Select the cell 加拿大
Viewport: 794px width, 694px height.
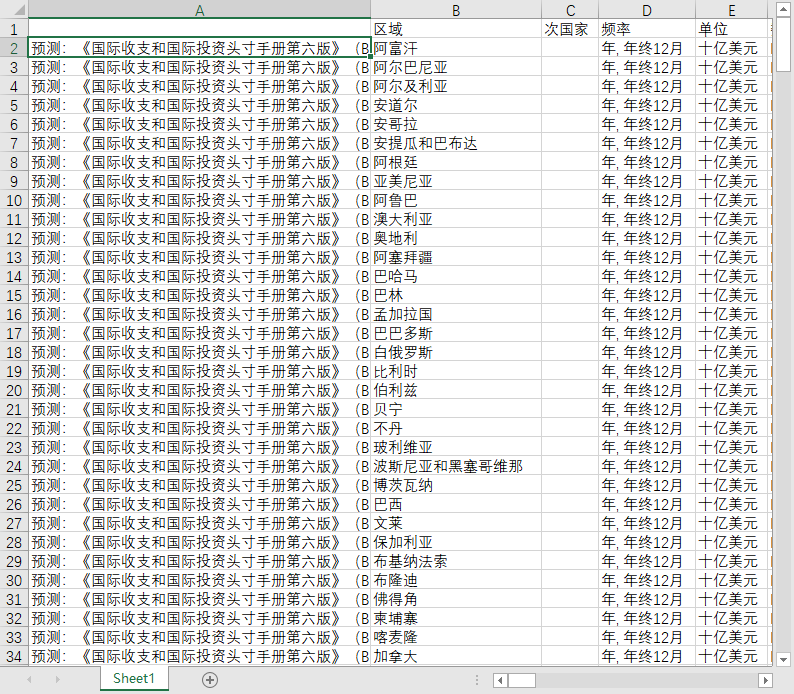click(x=456, y=657)
